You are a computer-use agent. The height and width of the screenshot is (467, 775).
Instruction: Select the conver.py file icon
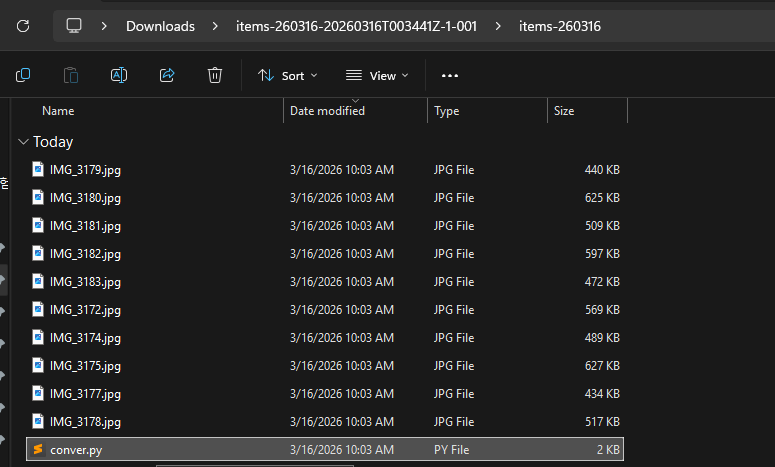click(38, 450)
